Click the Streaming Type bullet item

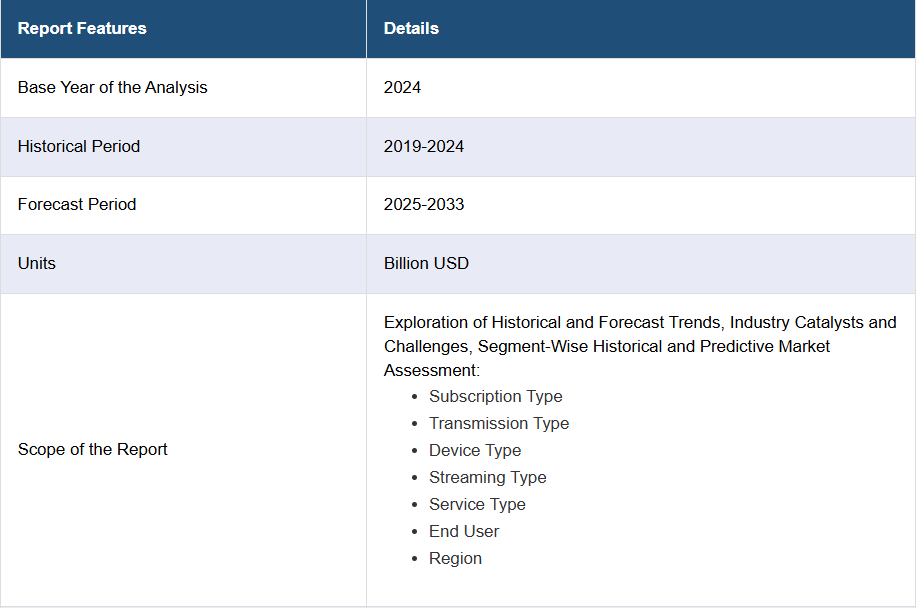(487, 477)
